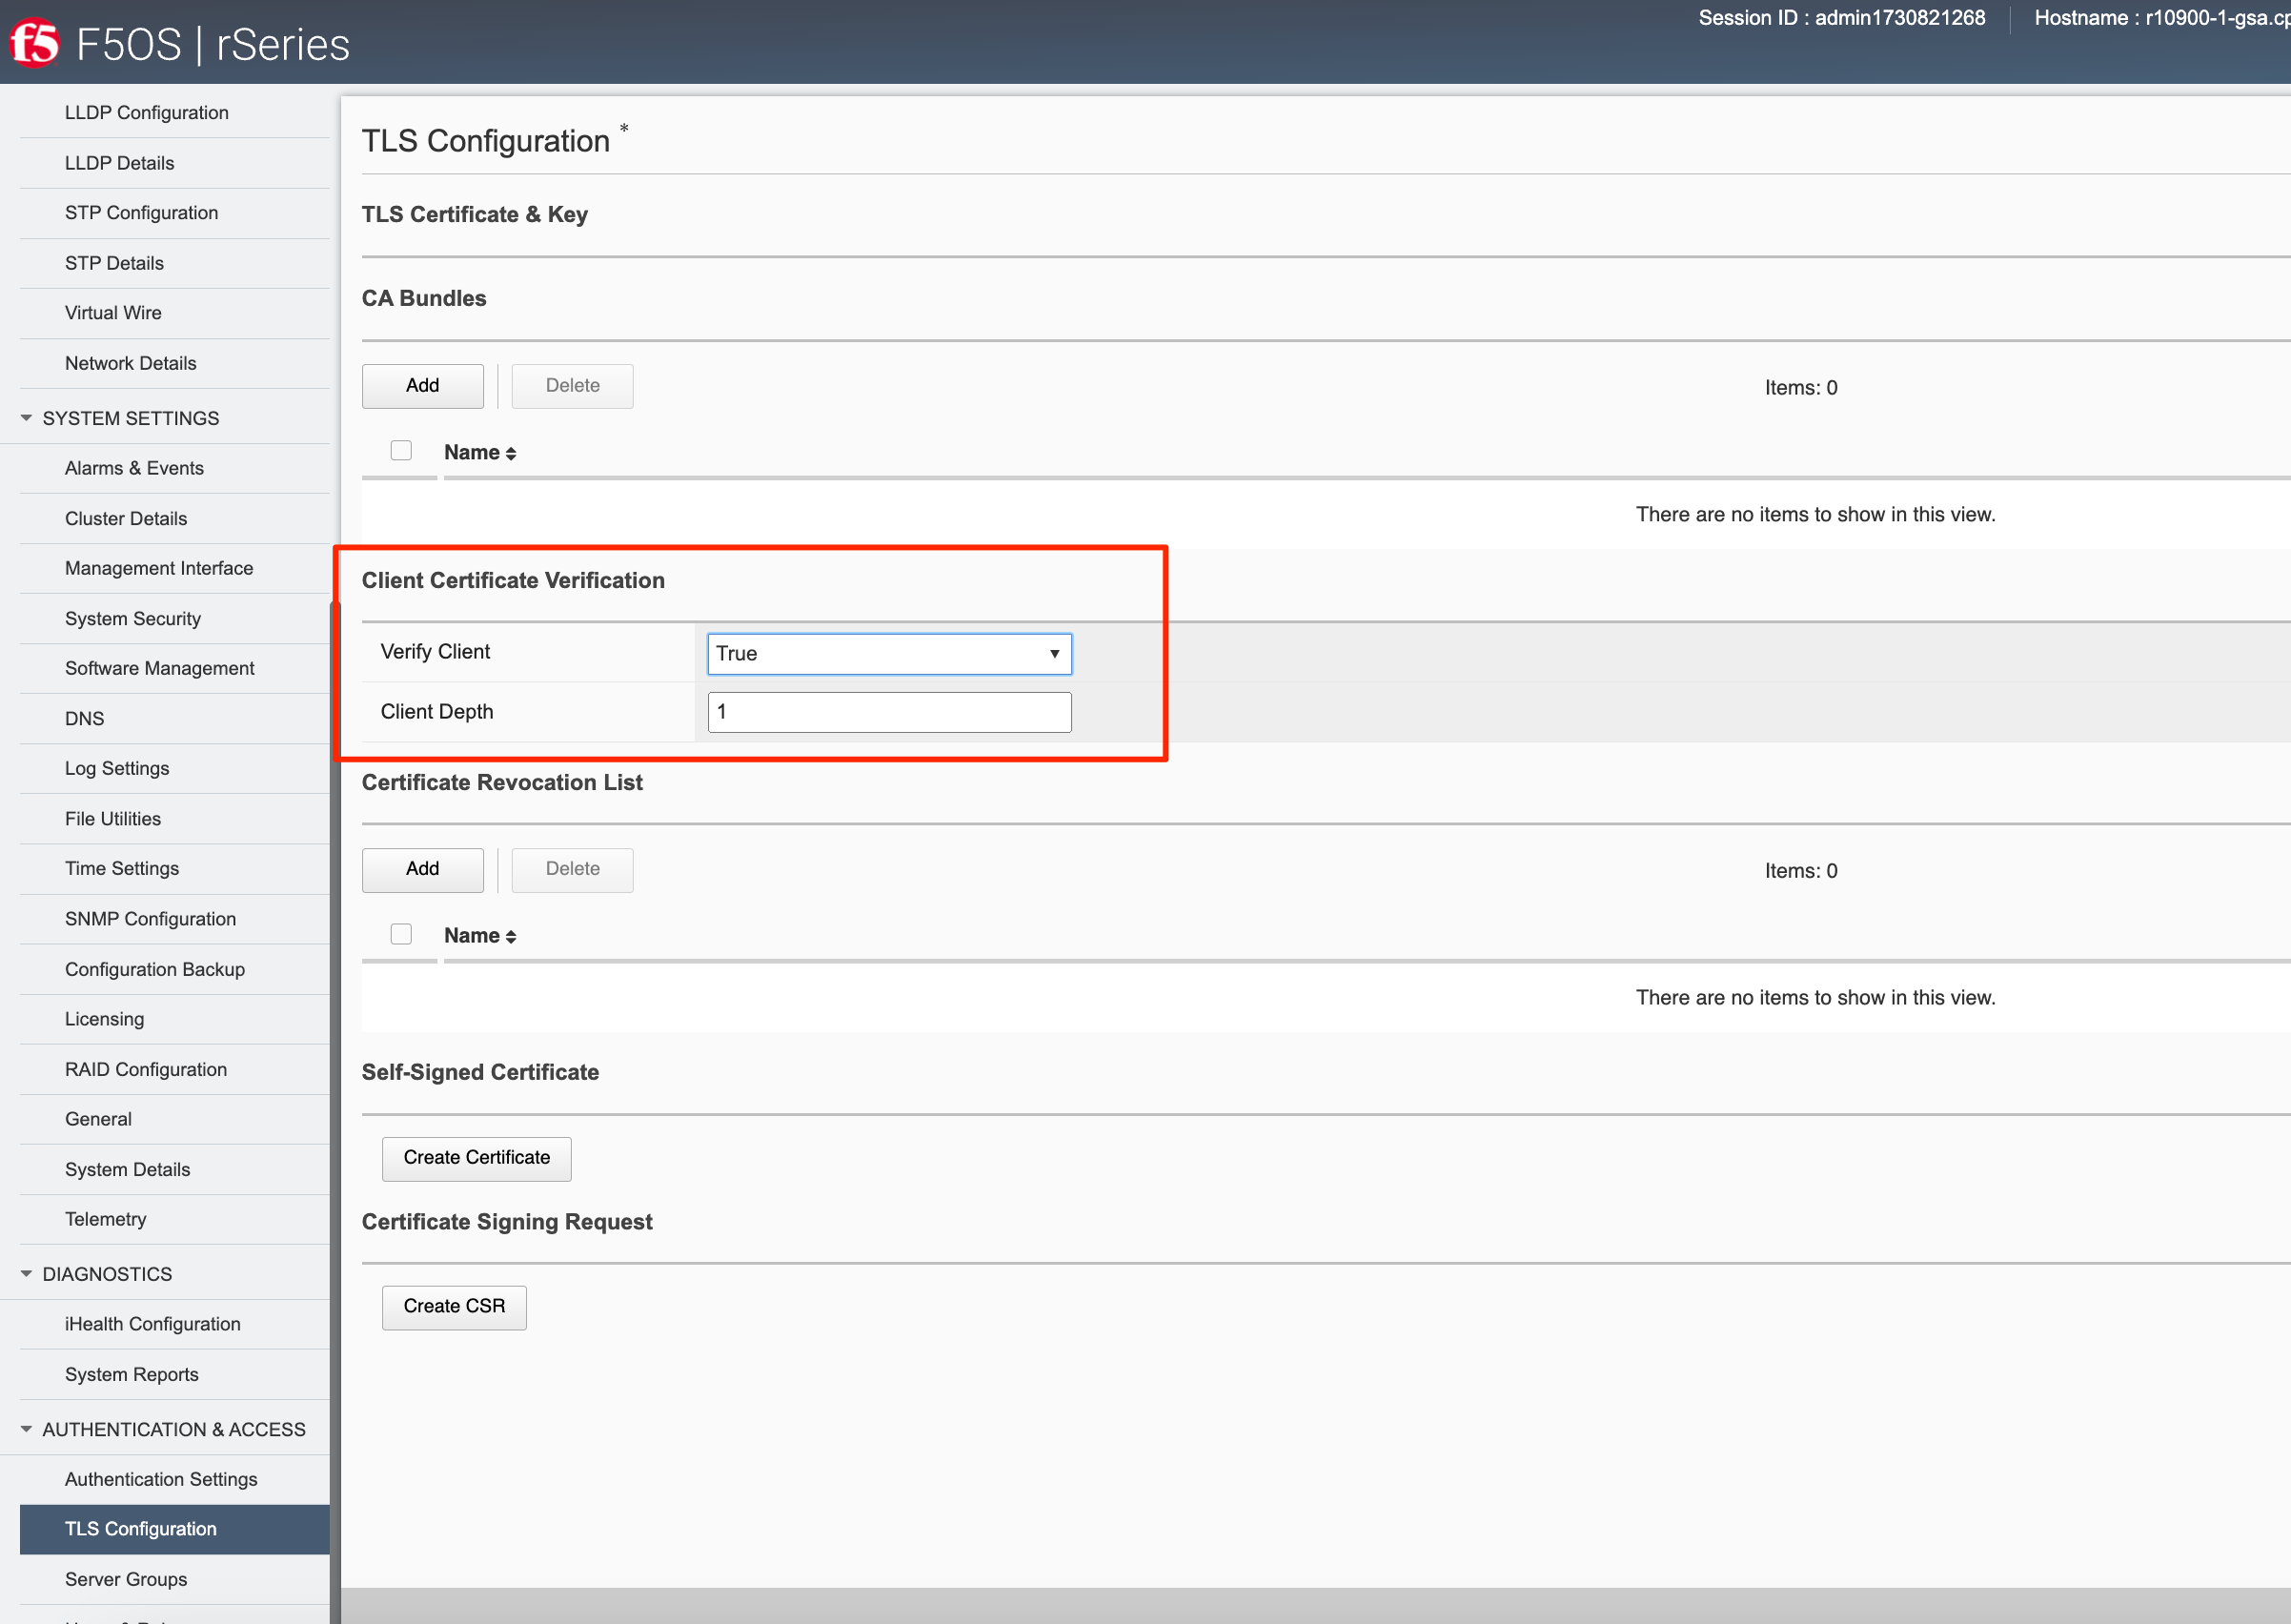Viewport: 2291px width, 1624px height.
Task: Tick the CA Bundles select-all checkbox
Action: coord(401,451)
